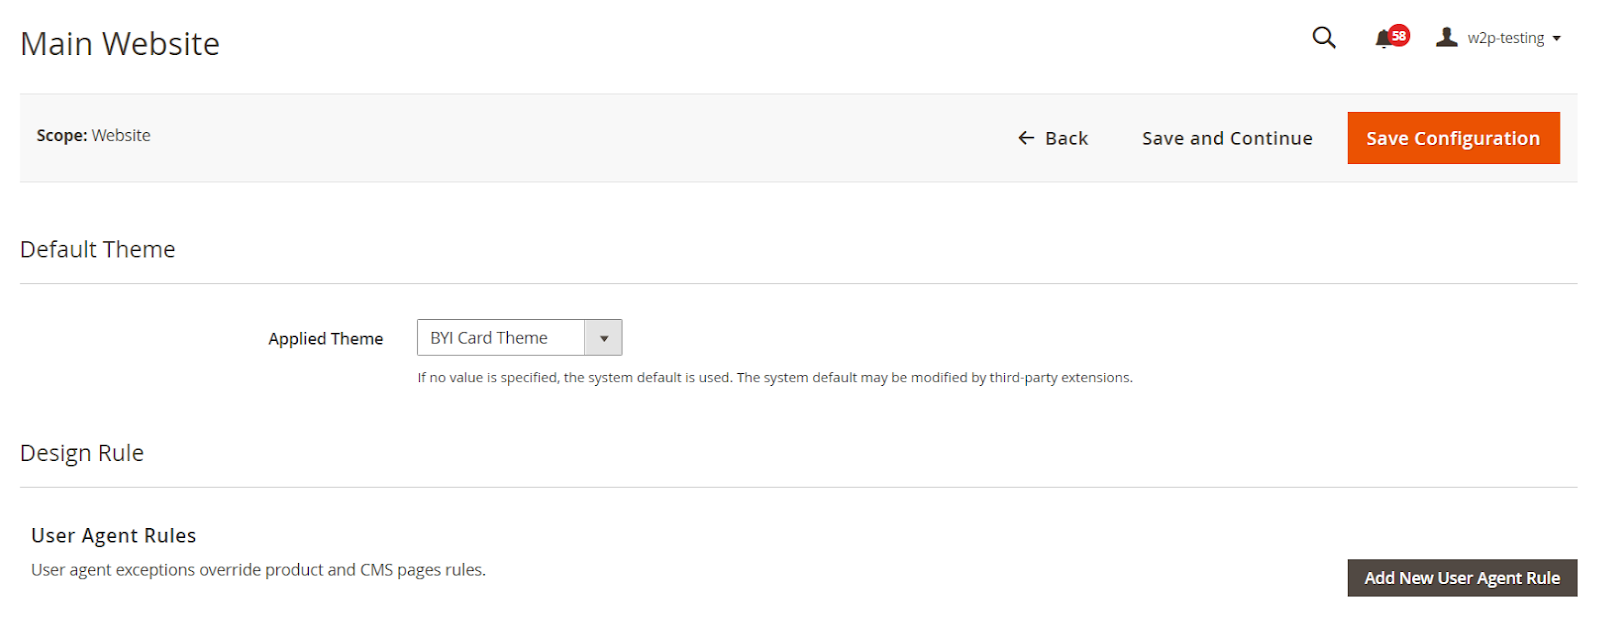The image size is (1600, 627).
Task: Click the red 58 notification badge
Action: coord(1399,36)
